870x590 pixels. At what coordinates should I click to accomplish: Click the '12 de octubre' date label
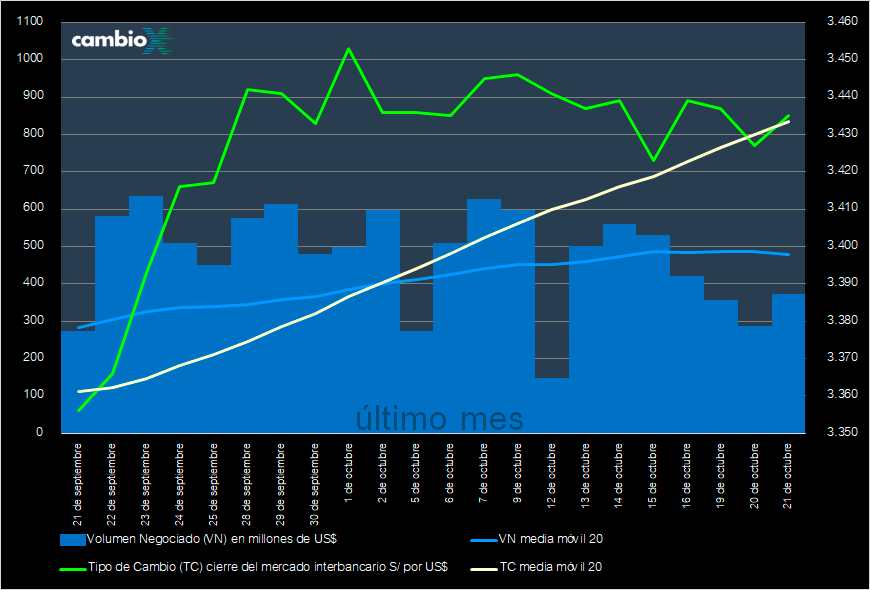pyautogui.click(x=552, y=476)
